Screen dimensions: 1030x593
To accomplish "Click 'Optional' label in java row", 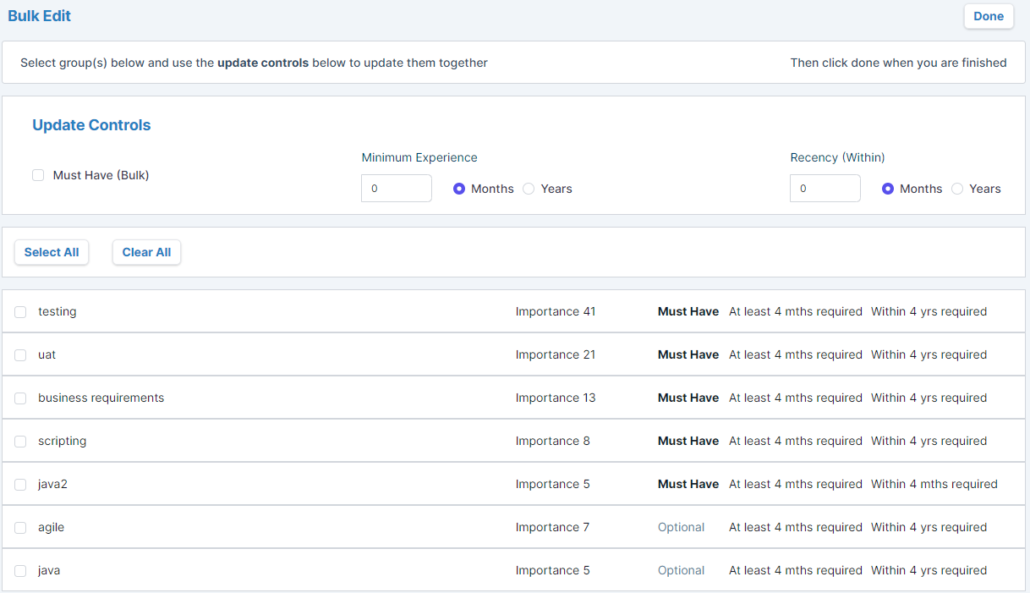I will coord(681,571).
